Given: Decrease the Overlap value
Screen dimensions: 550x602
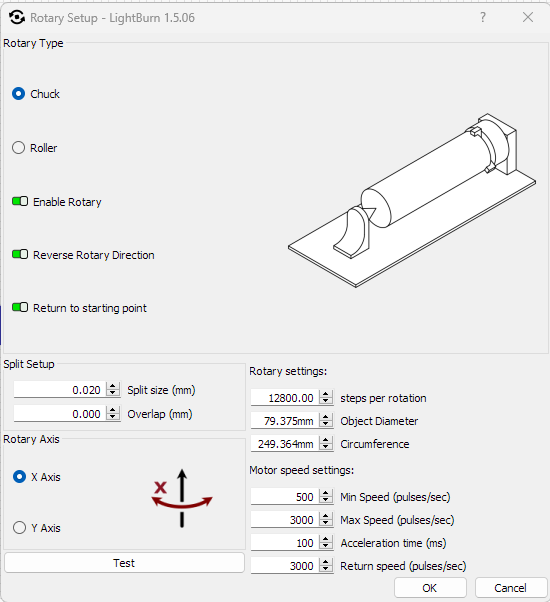Looking at the screenshot, I should tap(112, 417).
